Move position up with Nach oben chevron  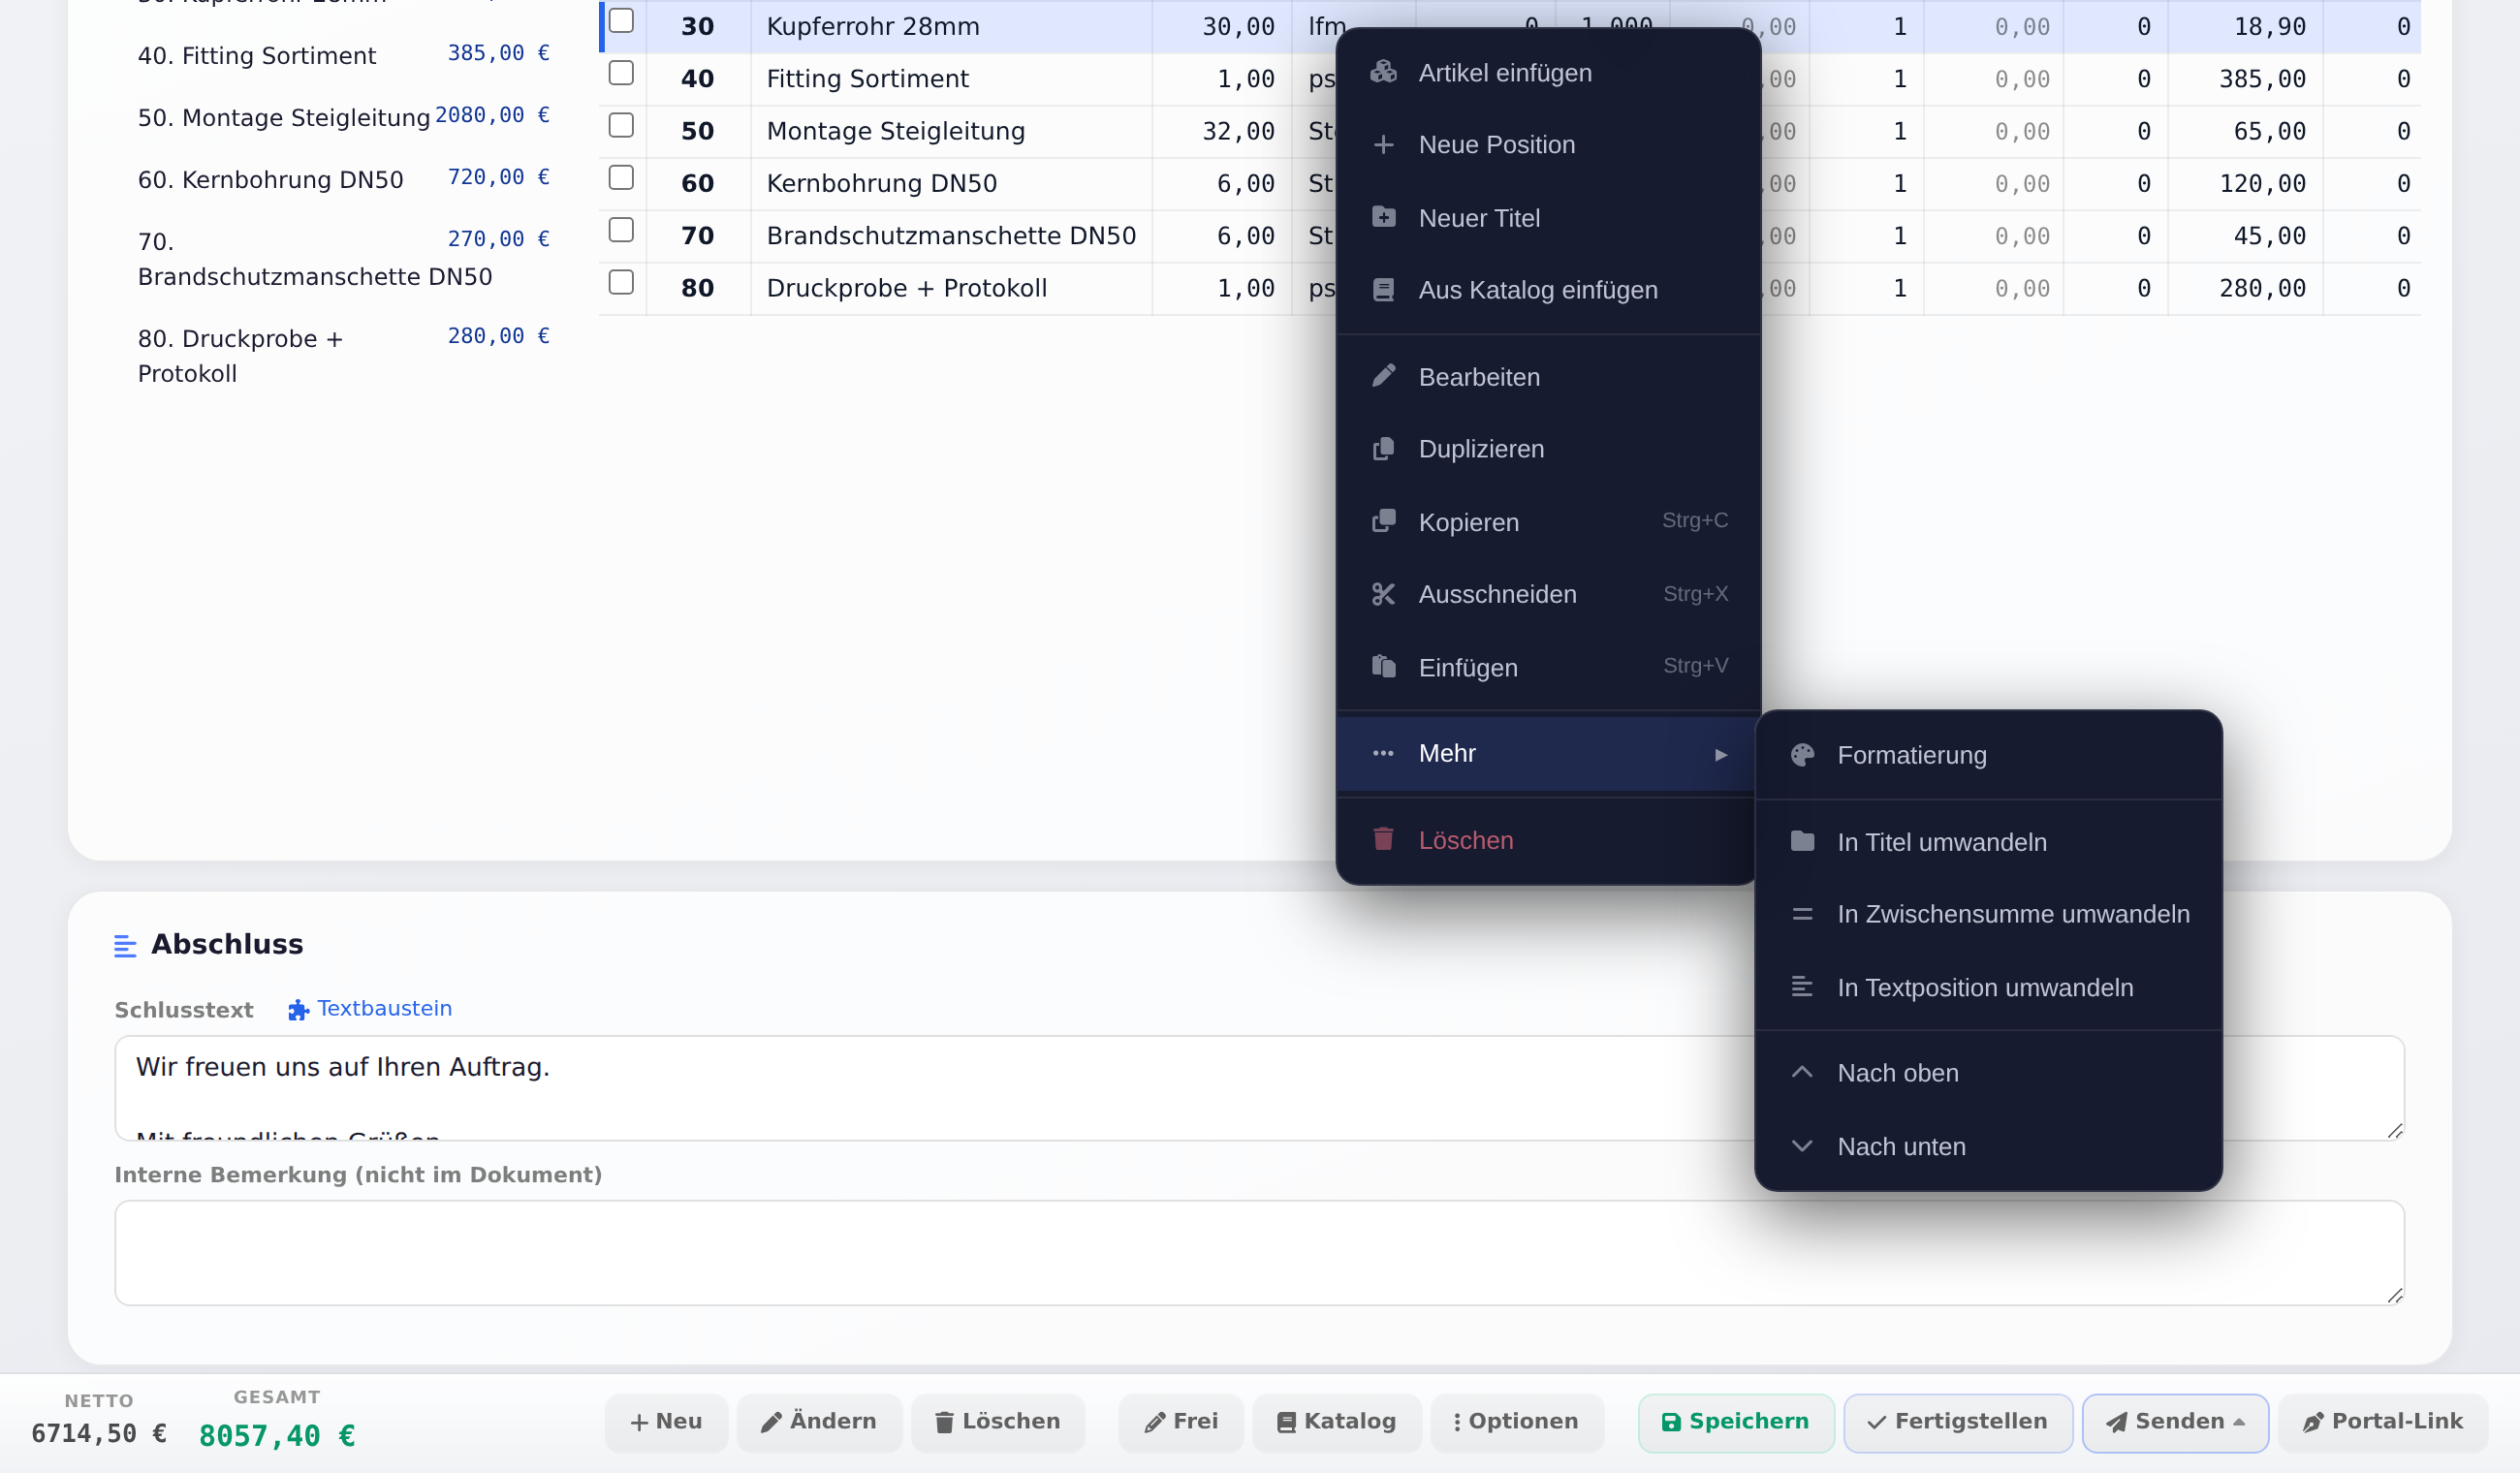click(x=1802, y=1072)
